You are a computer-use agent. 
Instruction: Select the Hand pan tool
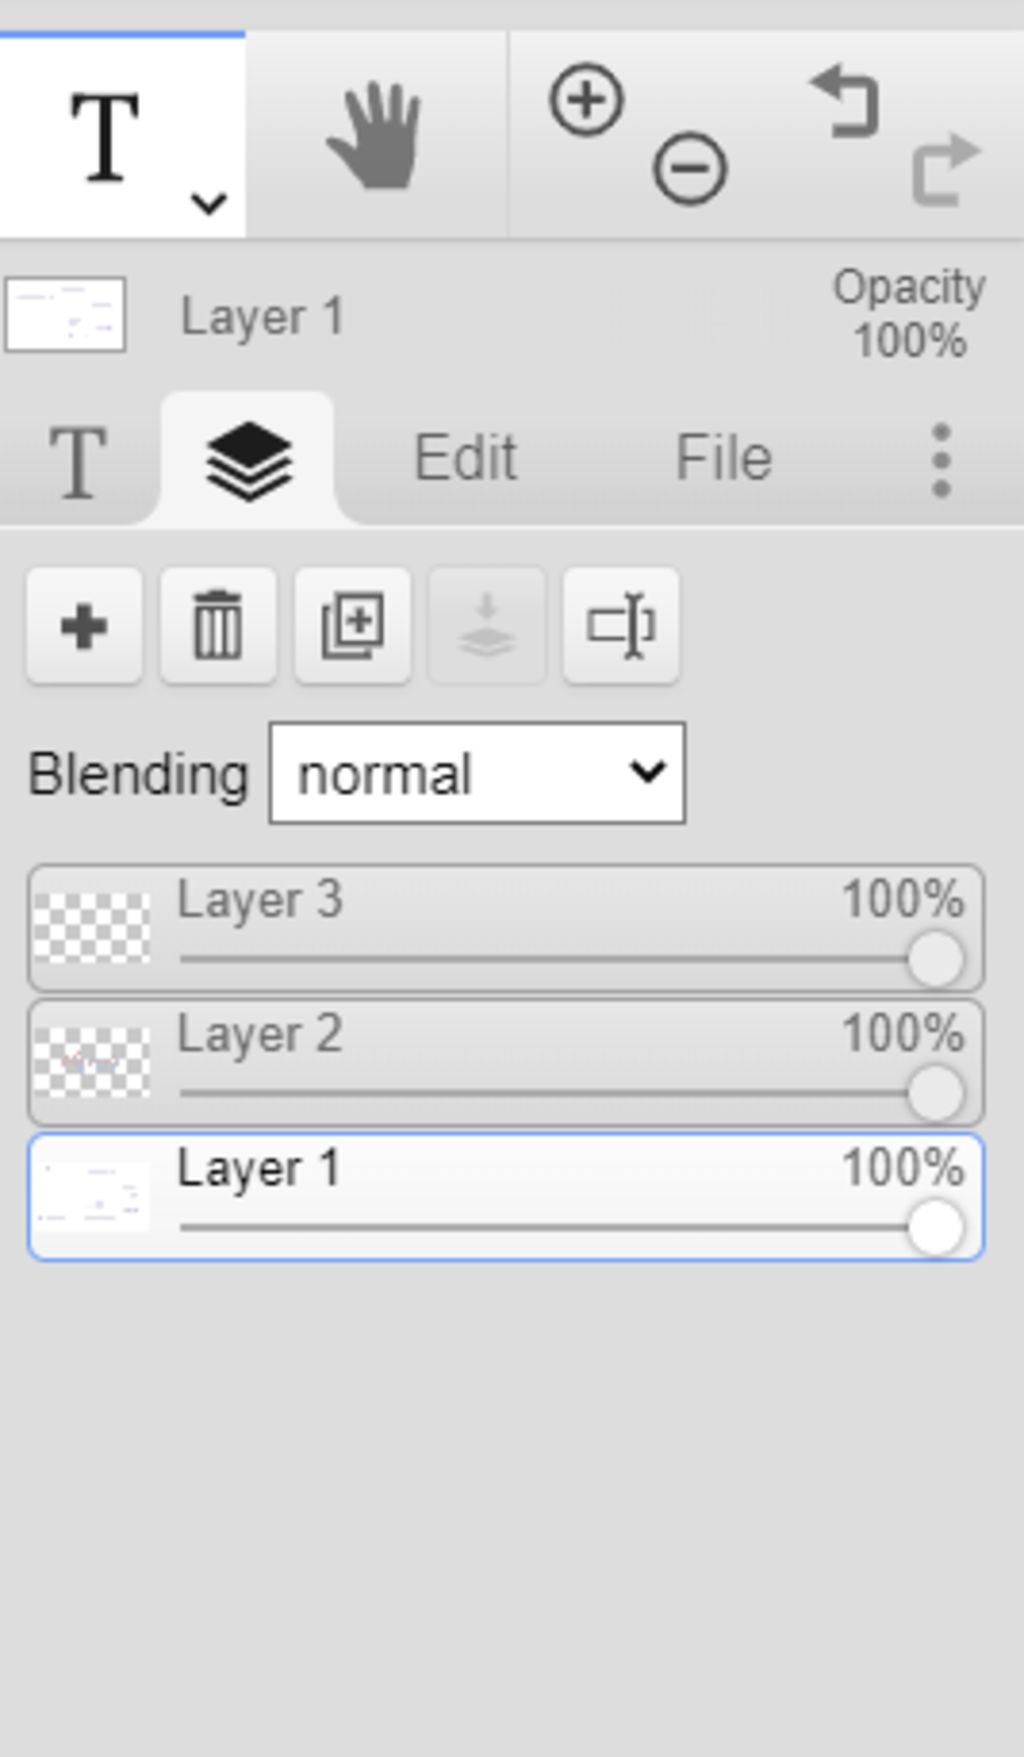pyautogui.click(x=375, y=135)
